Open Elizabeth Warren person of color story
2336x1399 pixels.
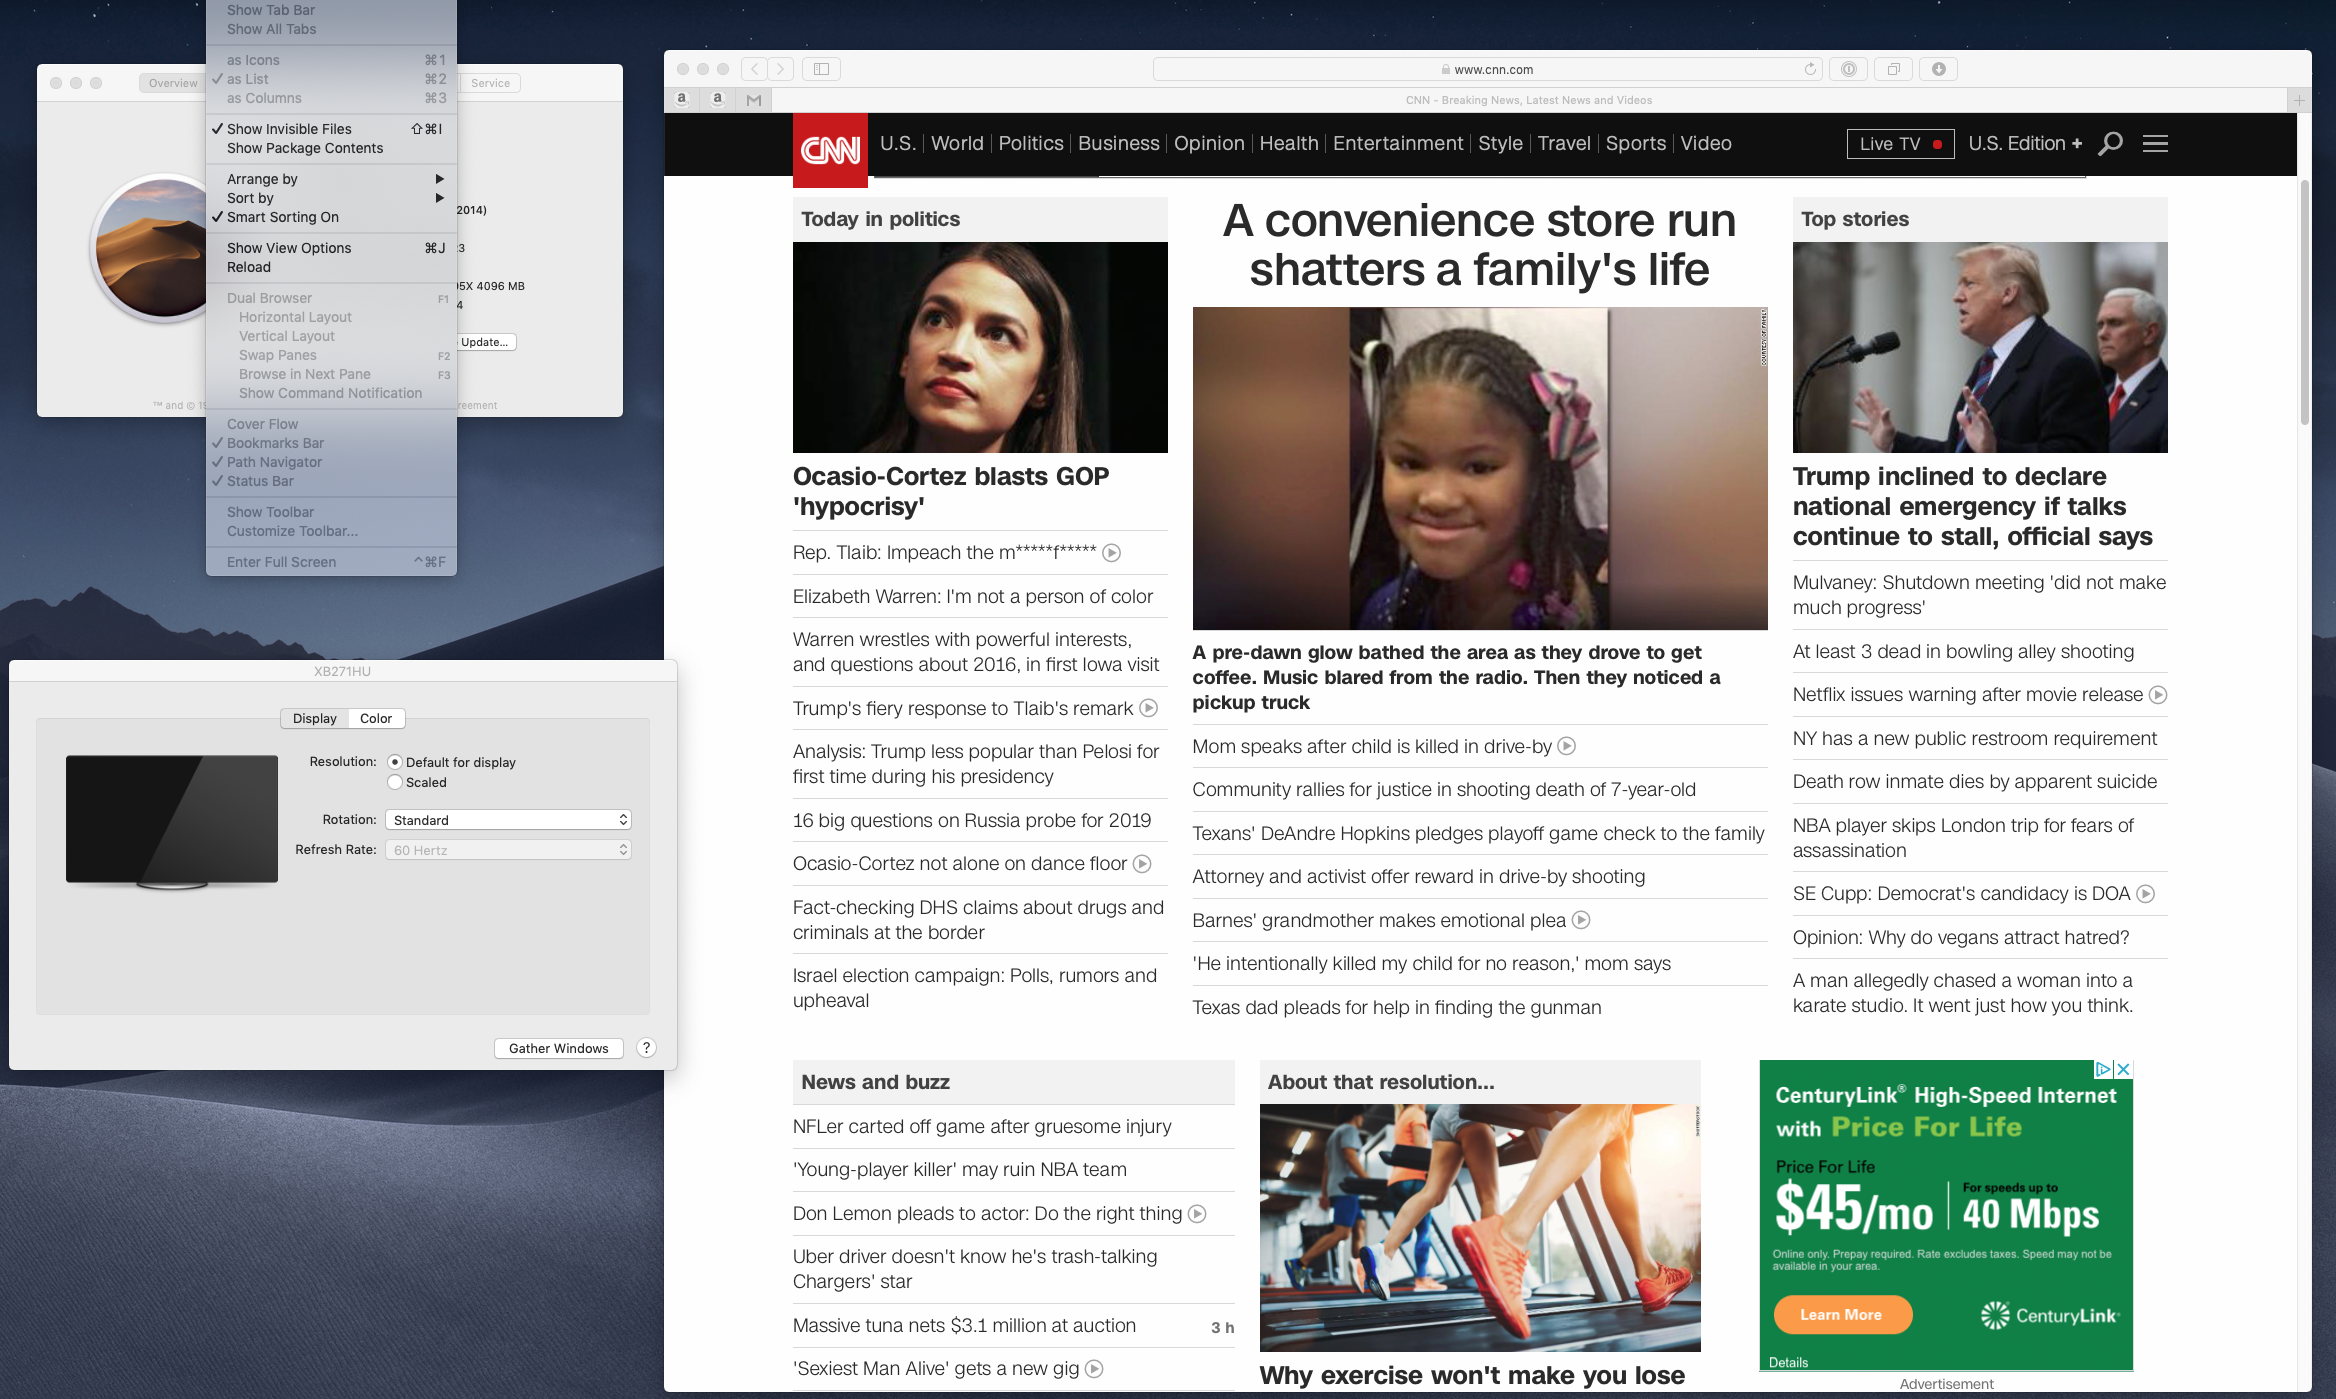[972, 597]
